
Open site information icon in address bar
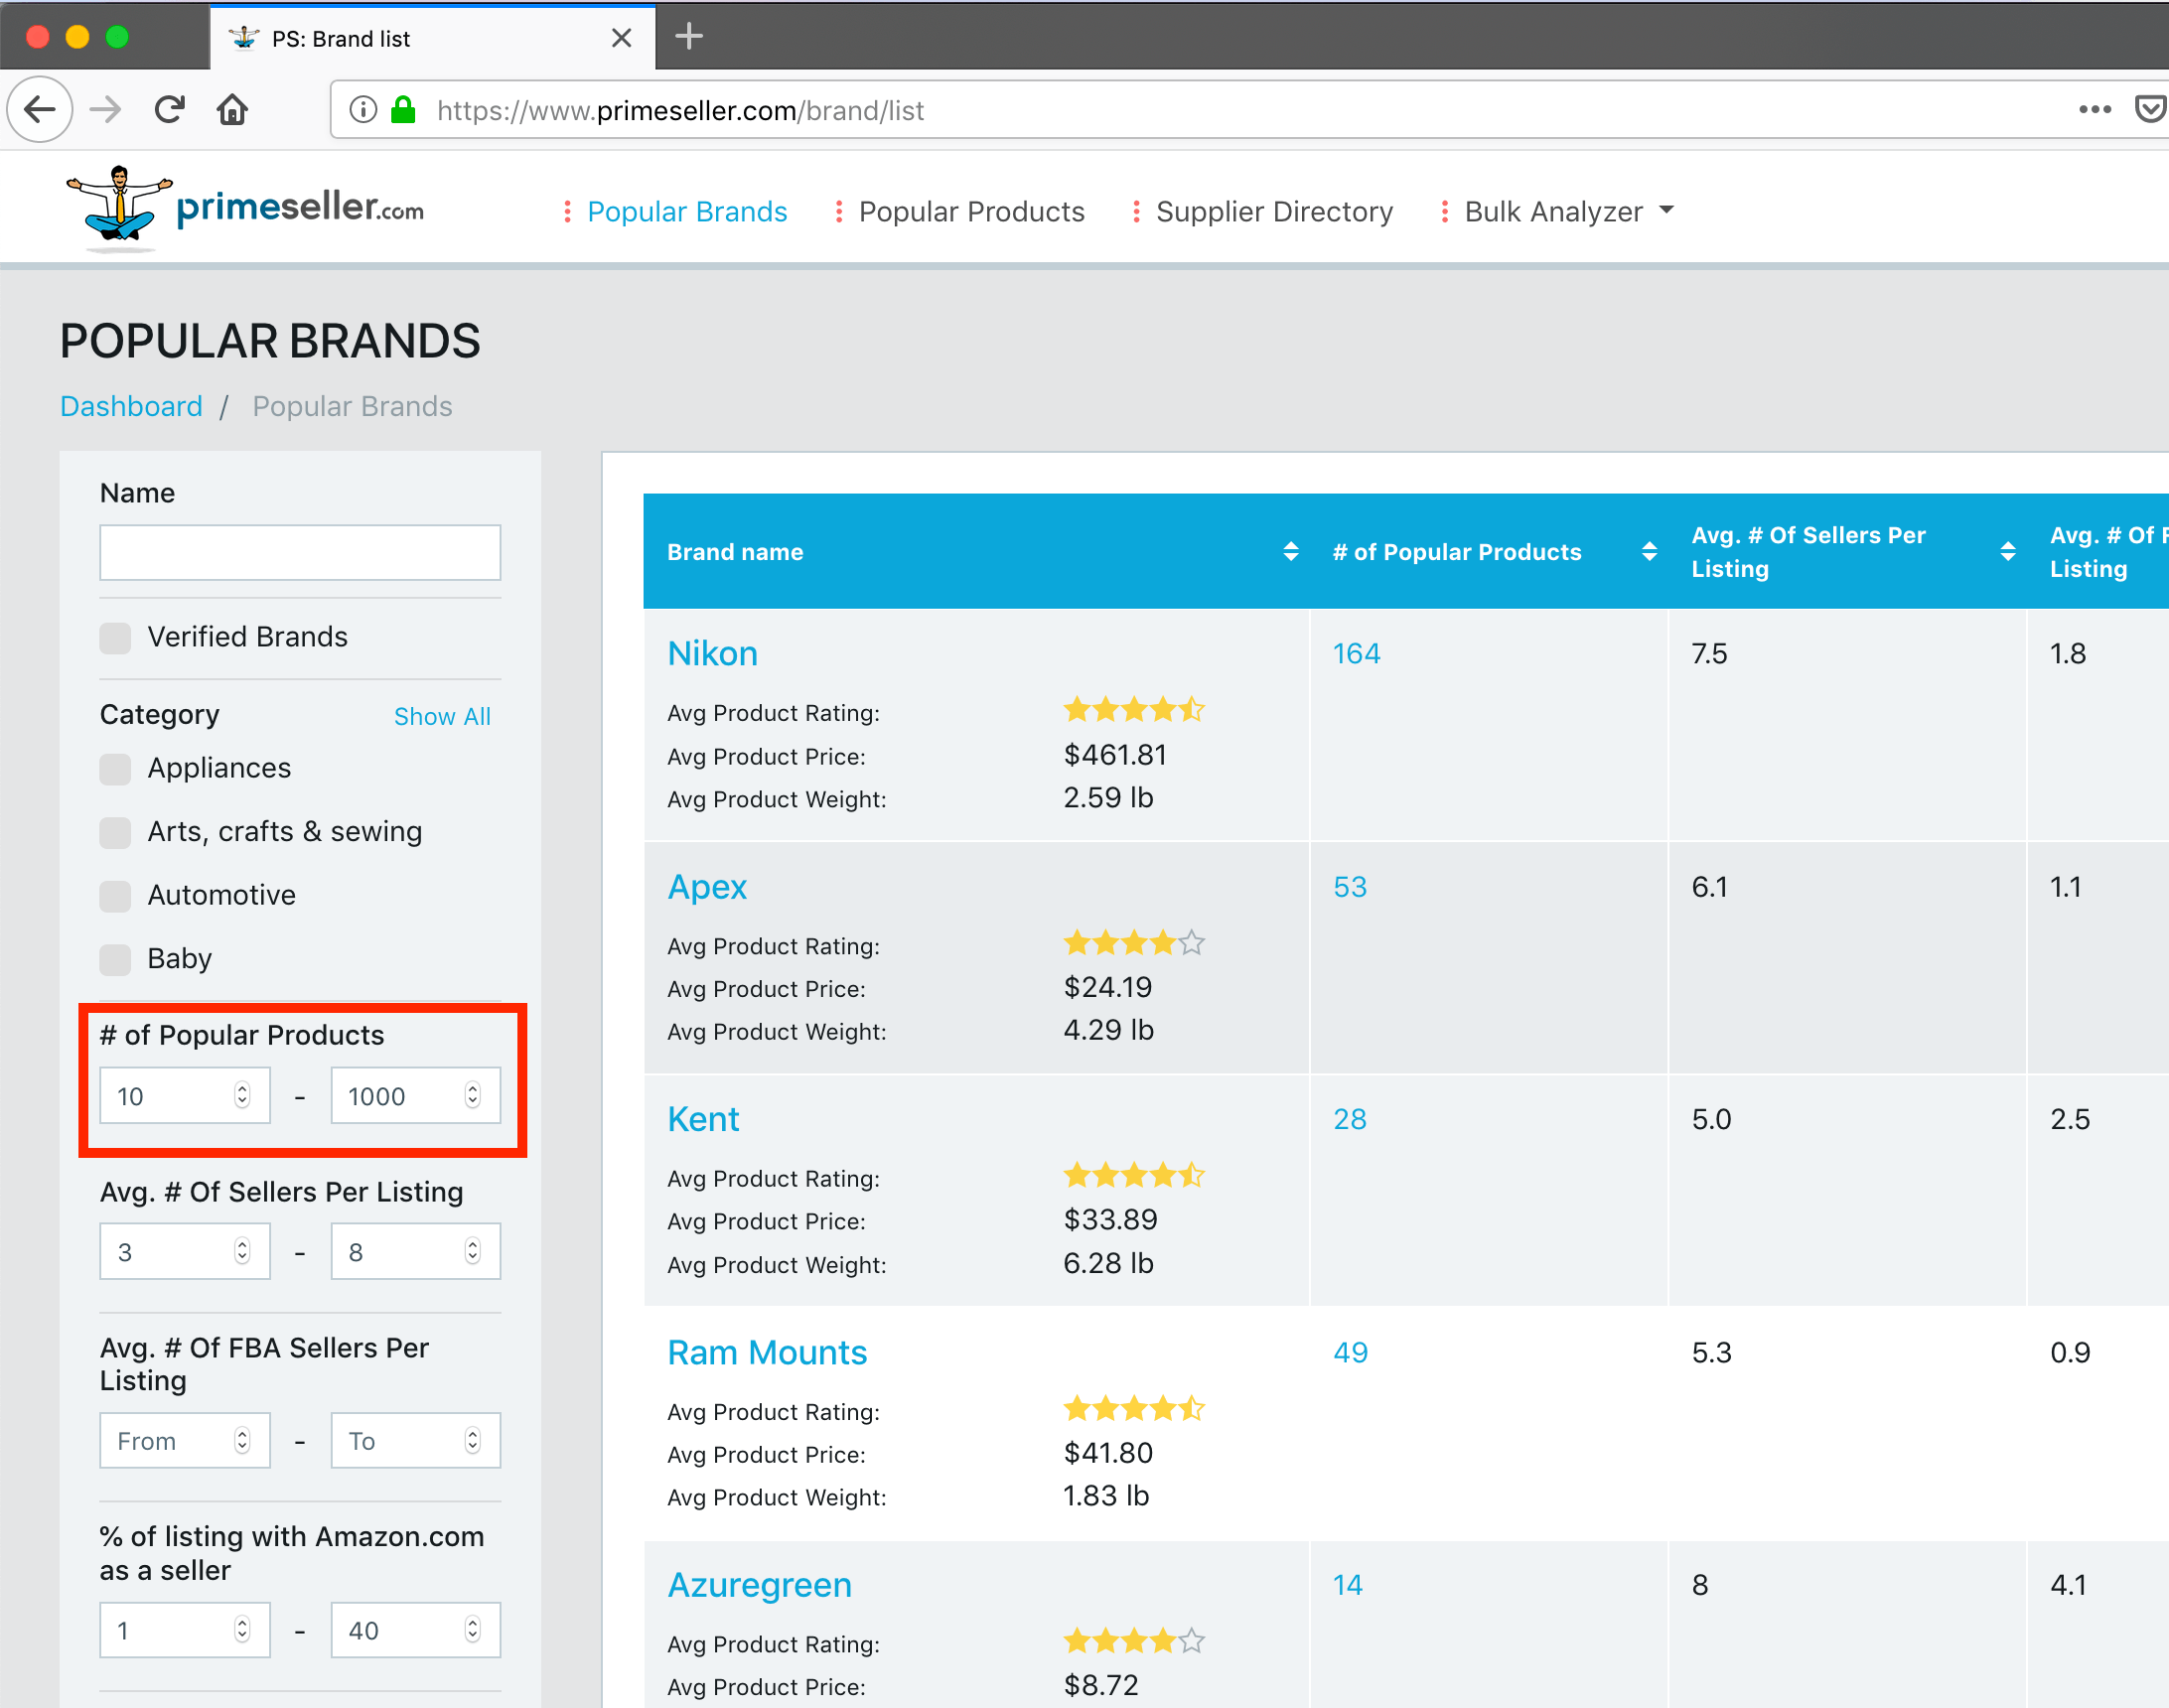pos(363,109)
